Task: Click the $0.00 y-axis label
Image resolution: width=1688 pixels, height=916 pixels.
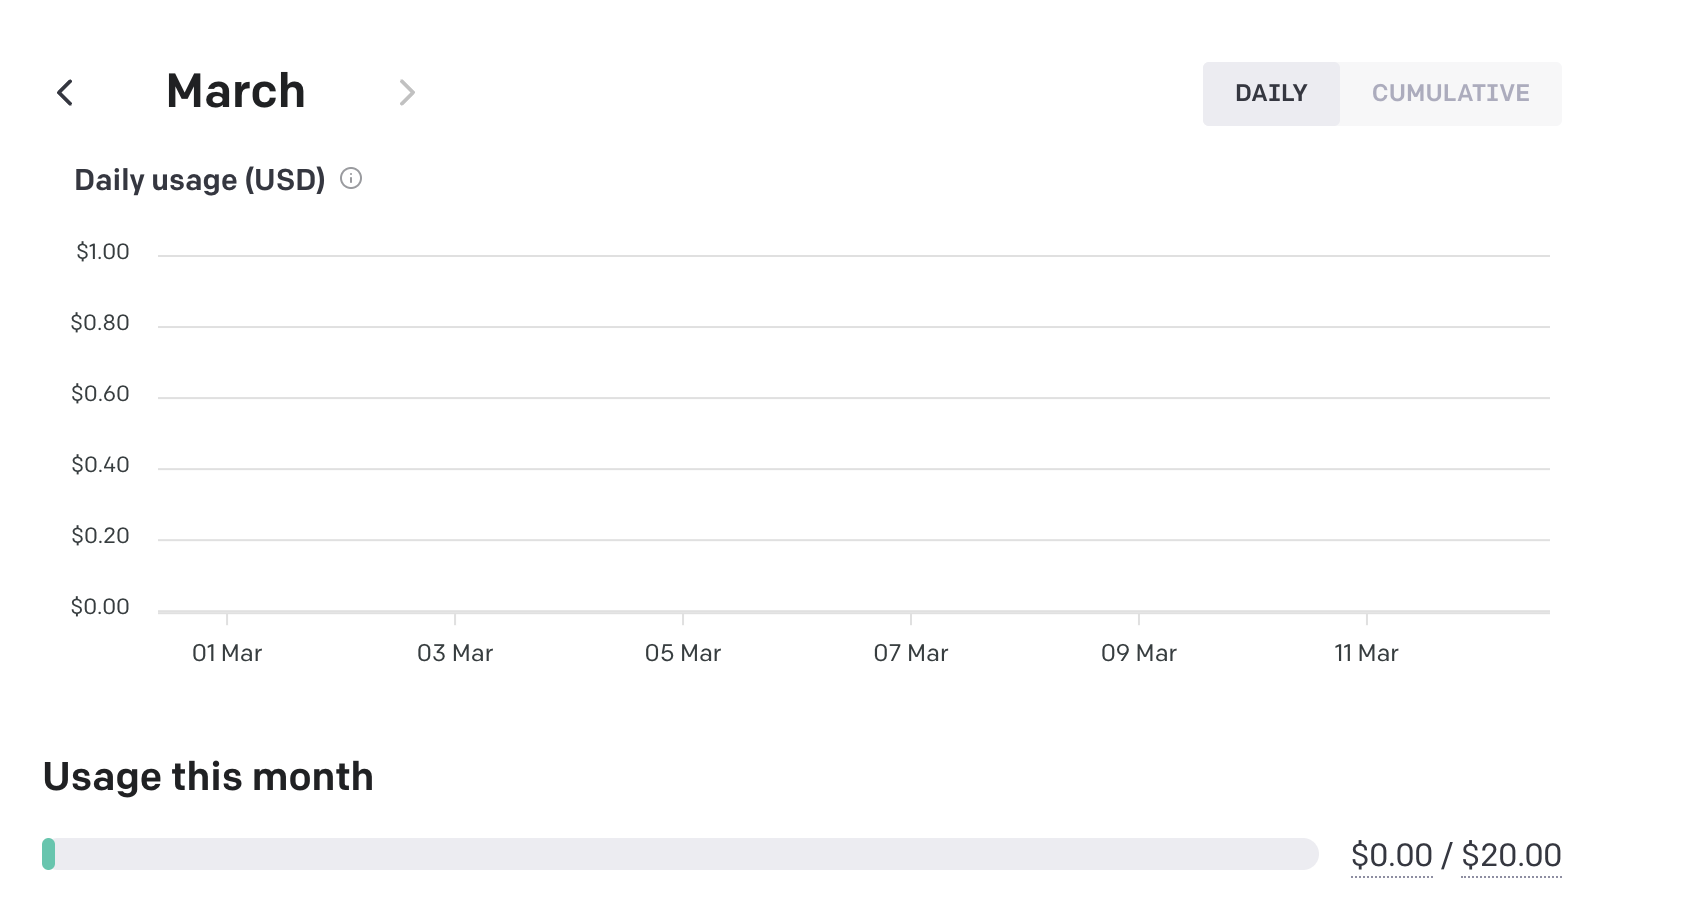Action: (x=100, y=607)
